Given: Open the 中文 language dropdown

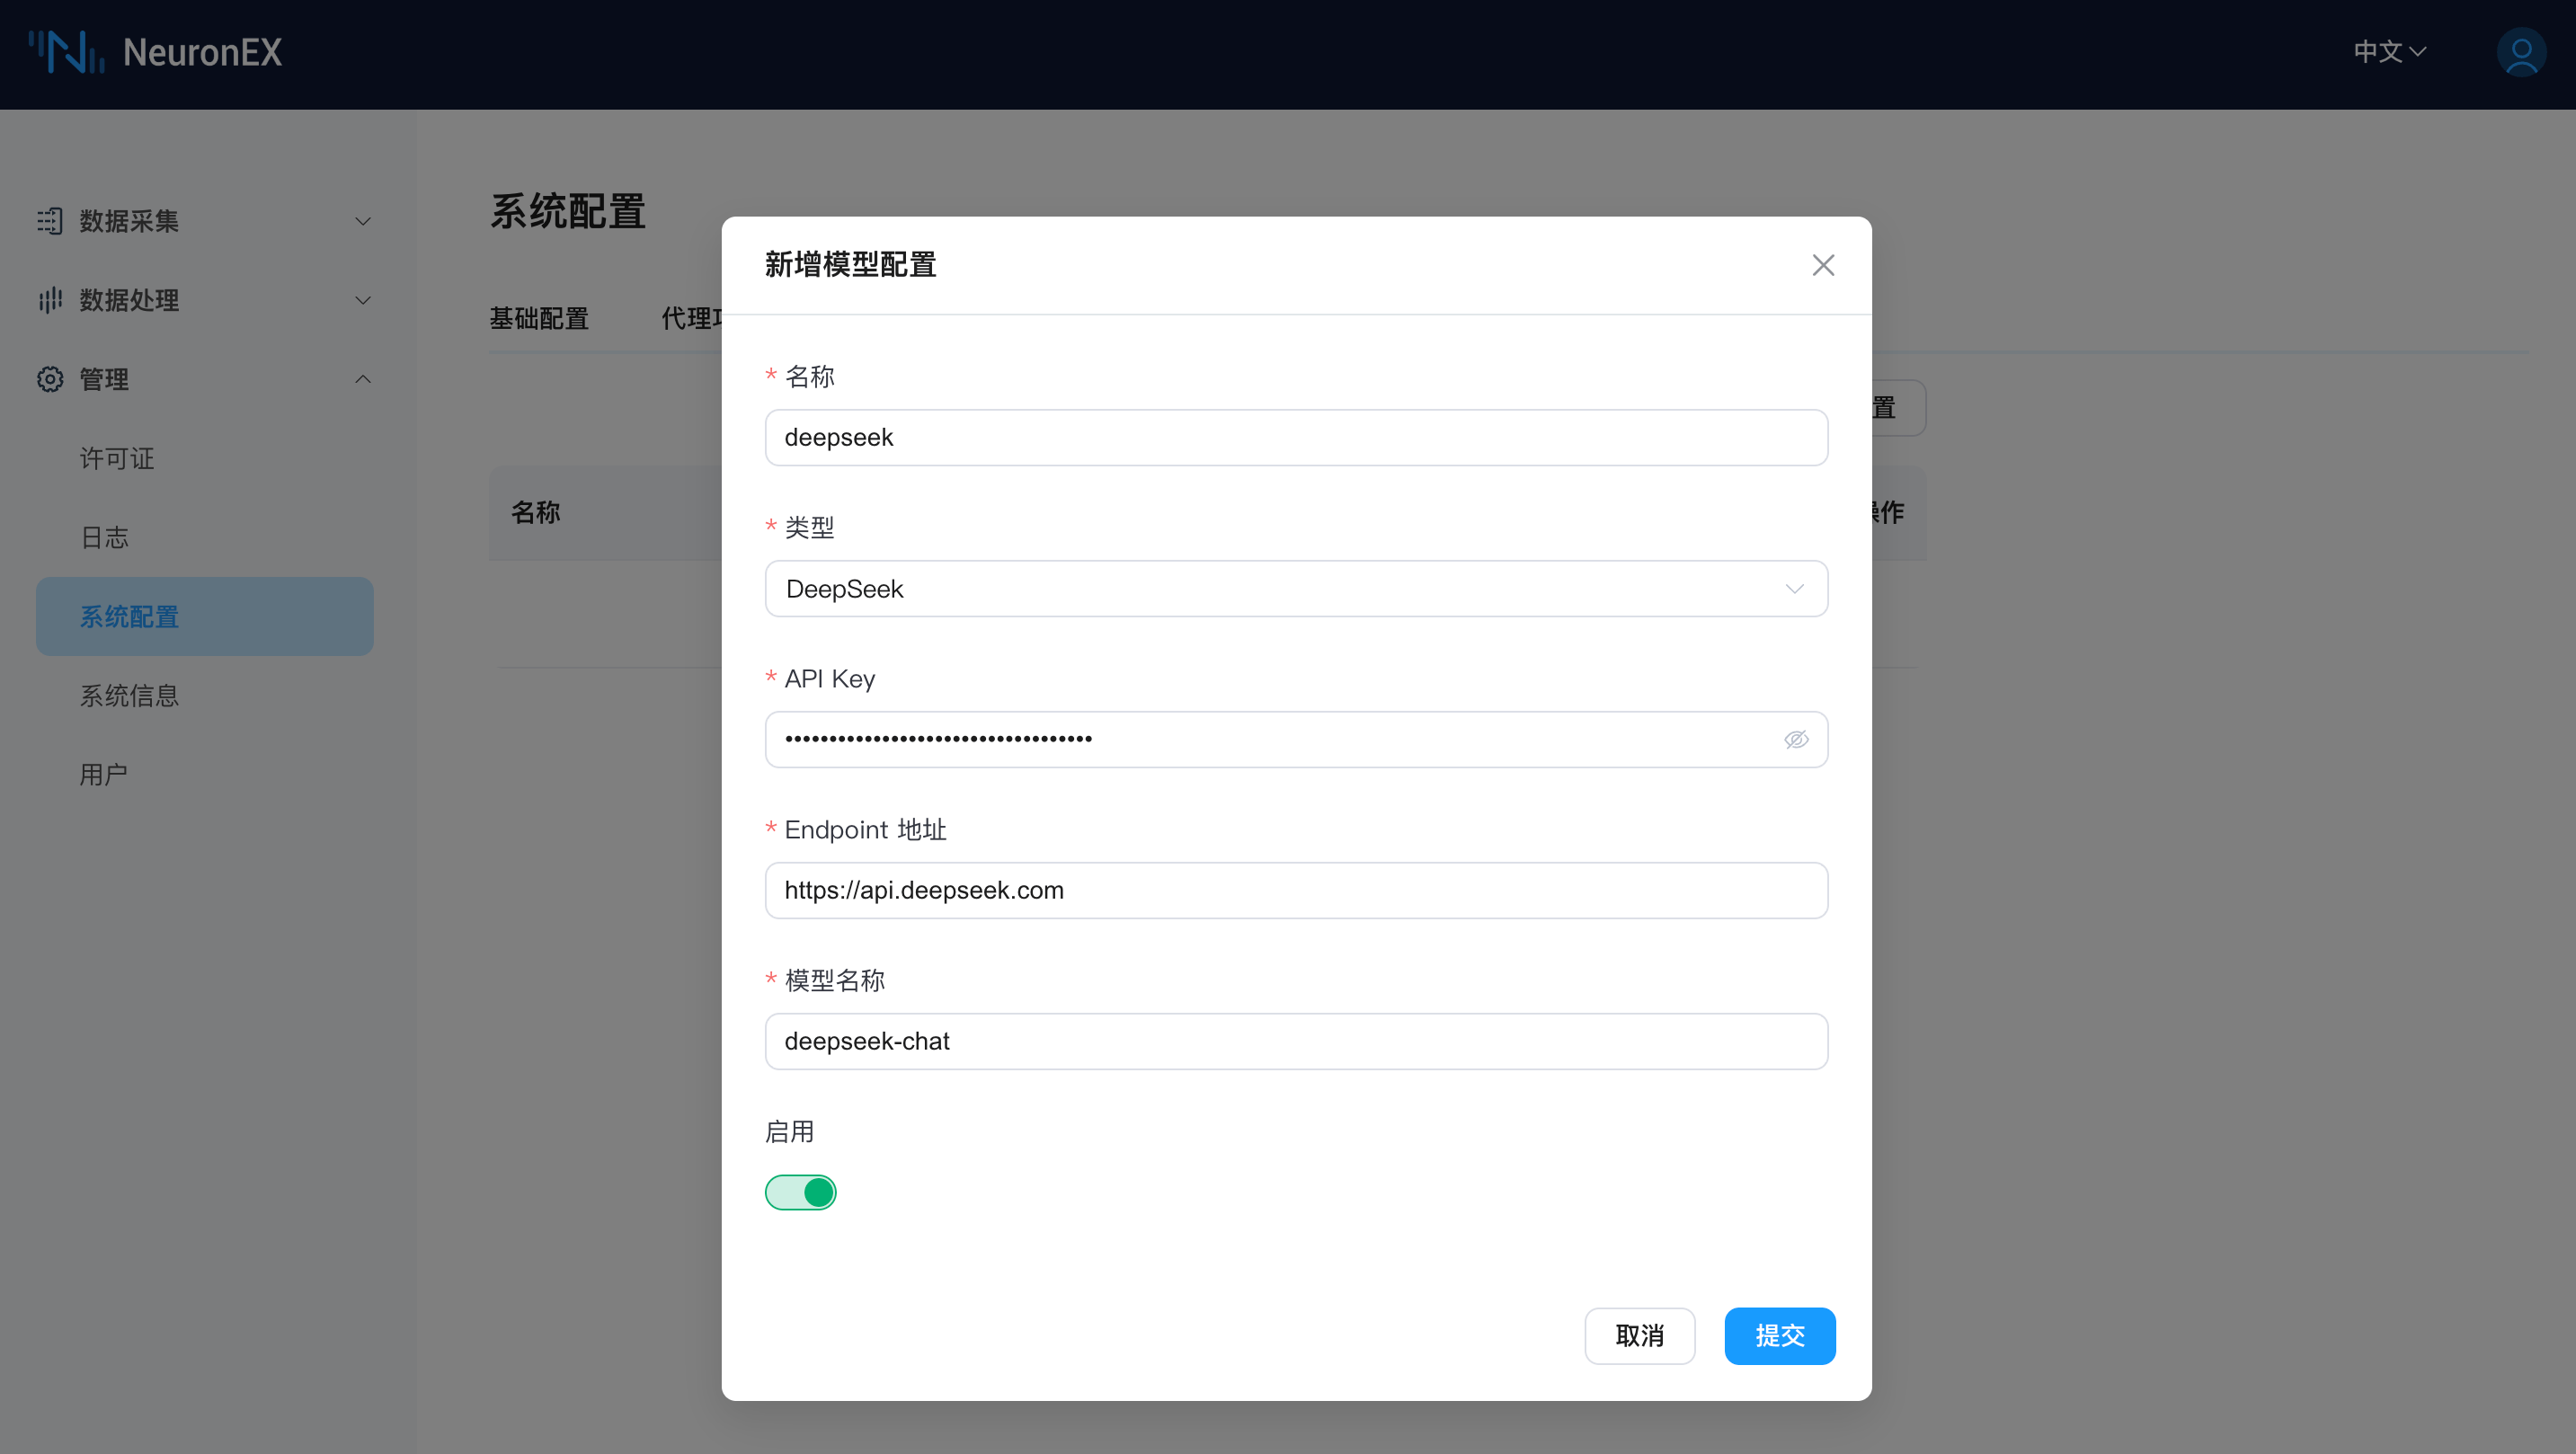Looking at the screenshot, I should (2389, 52).
